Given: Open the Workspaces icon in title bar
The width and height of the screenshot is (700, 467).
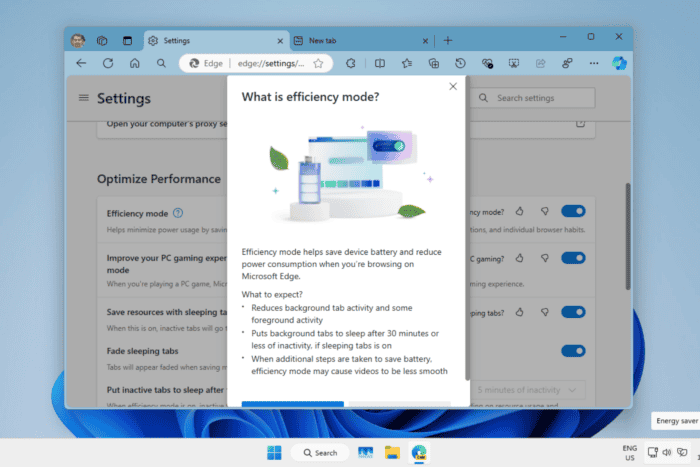Looking at the screenshot, I should (102, 41).
